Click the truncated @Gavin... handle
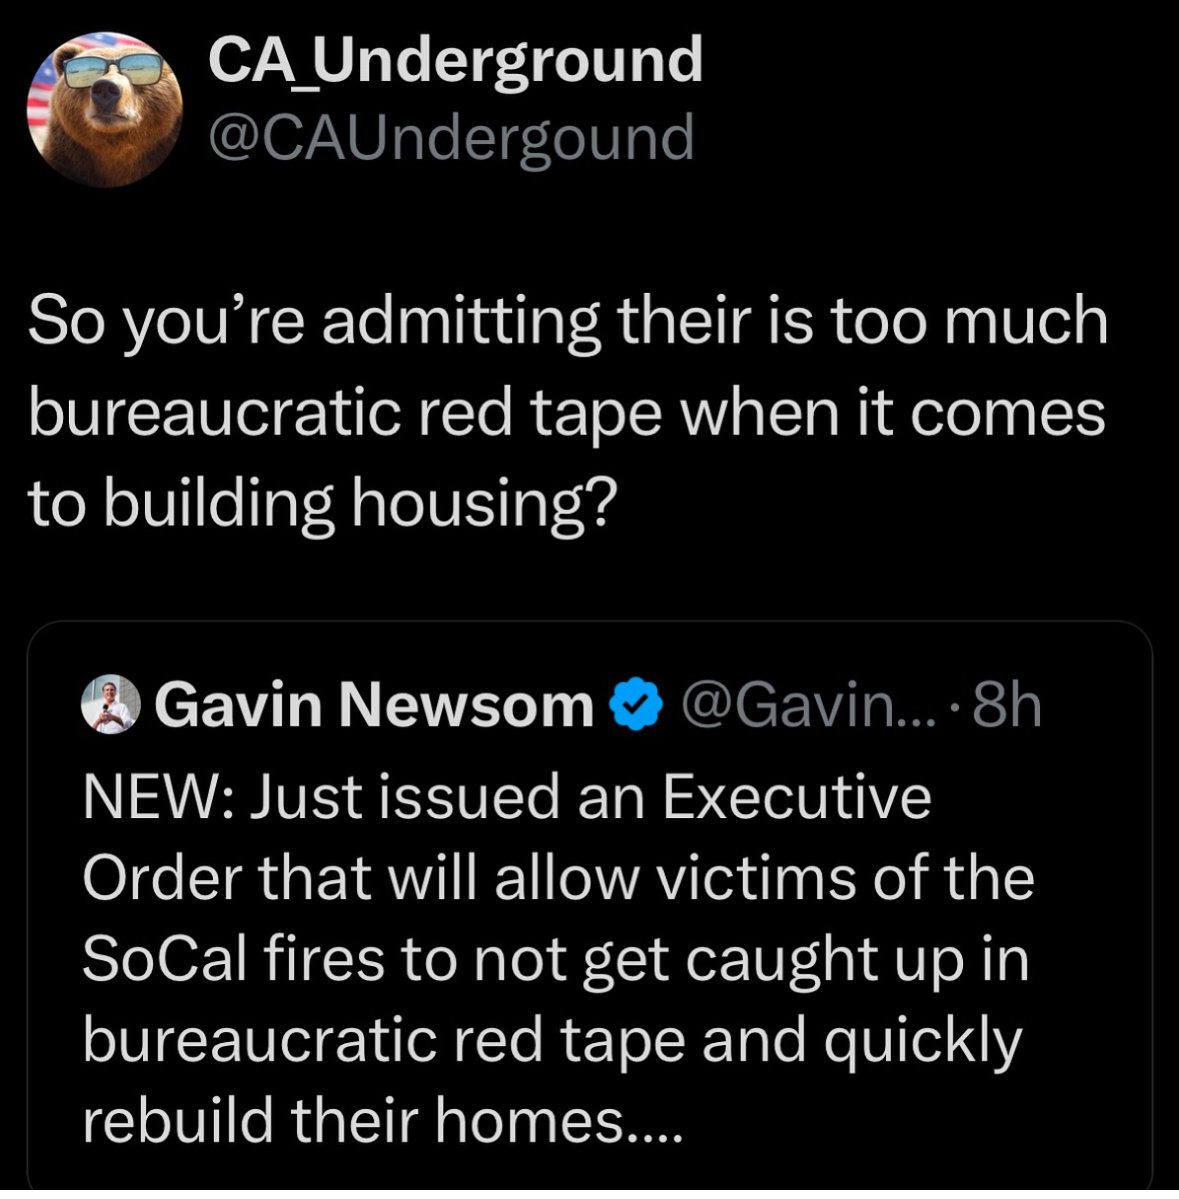 [806, 707]
